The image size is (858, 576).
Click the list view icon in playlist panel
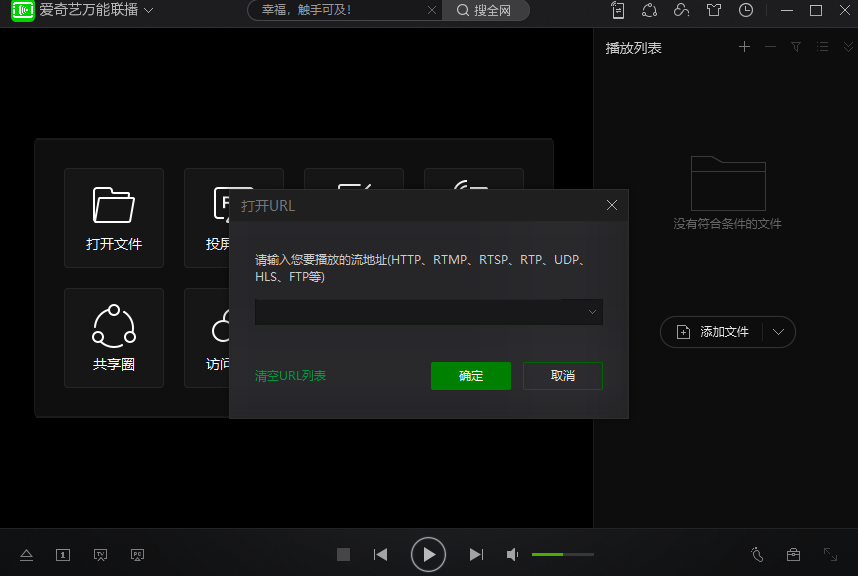click(x=823, y=47)
